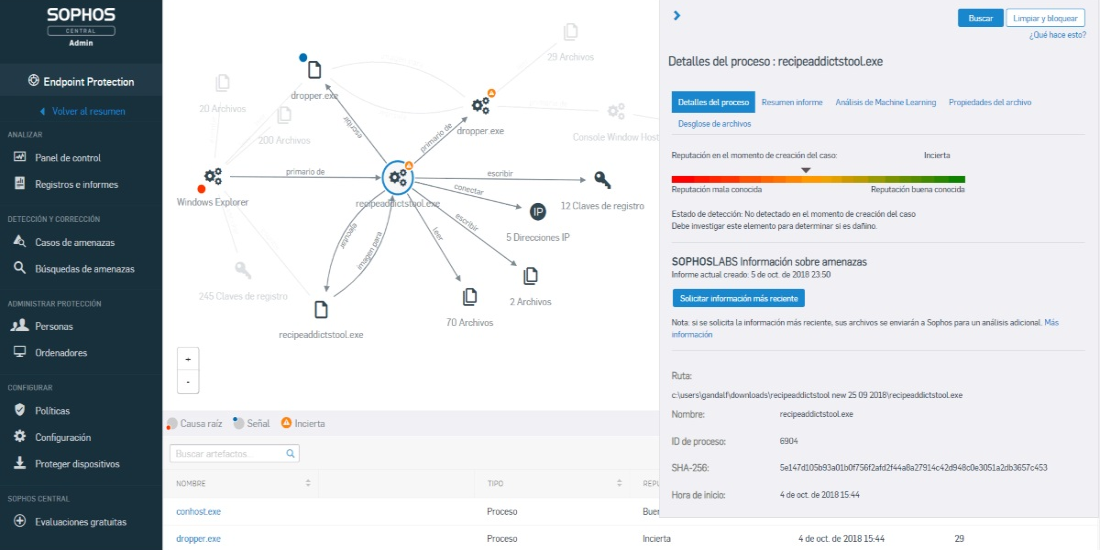Open the Configuración gear icon
This screenshot has height=550, width=1100.
tap(20, 437)
